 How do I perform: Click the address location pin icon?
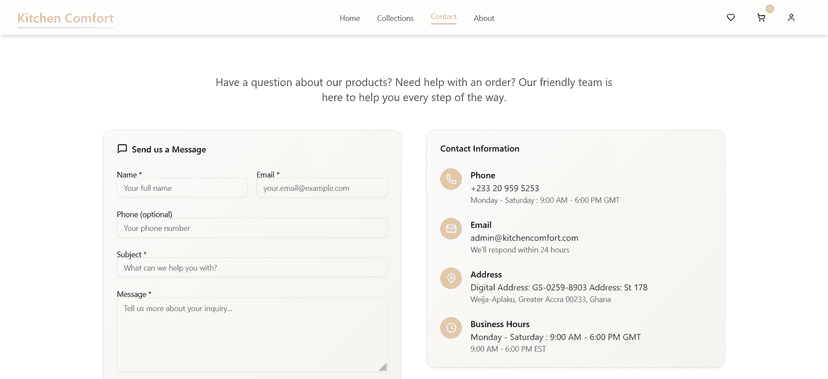(451, 278)
